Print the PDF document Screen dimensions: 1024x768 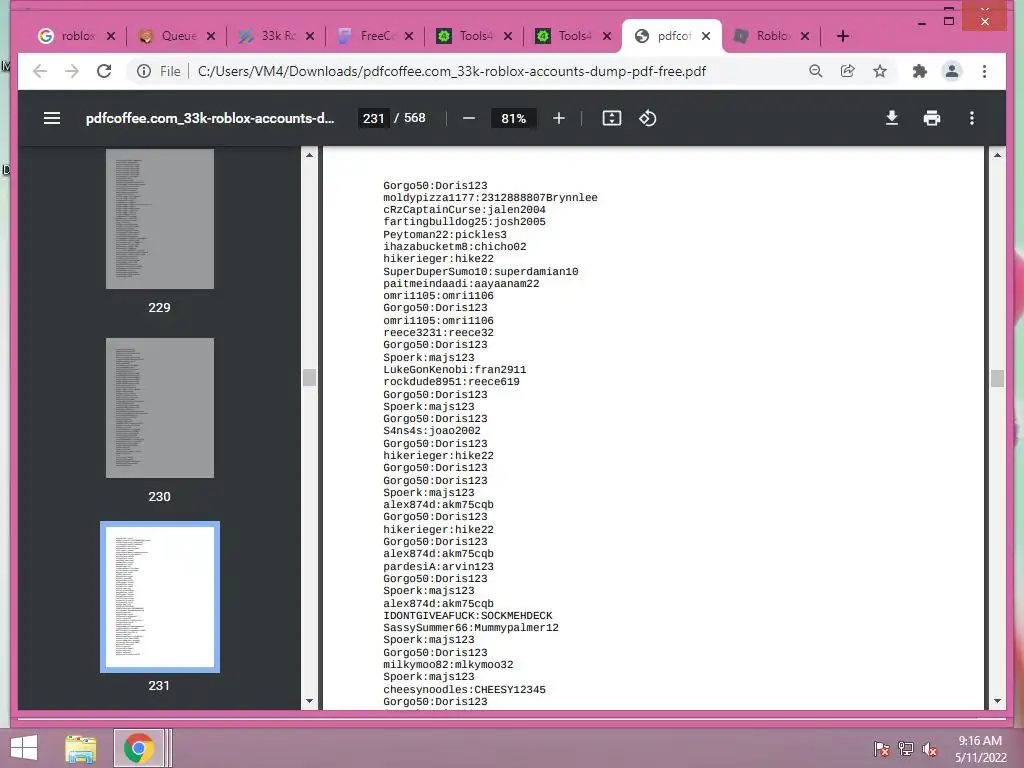(x=932, y=118)
